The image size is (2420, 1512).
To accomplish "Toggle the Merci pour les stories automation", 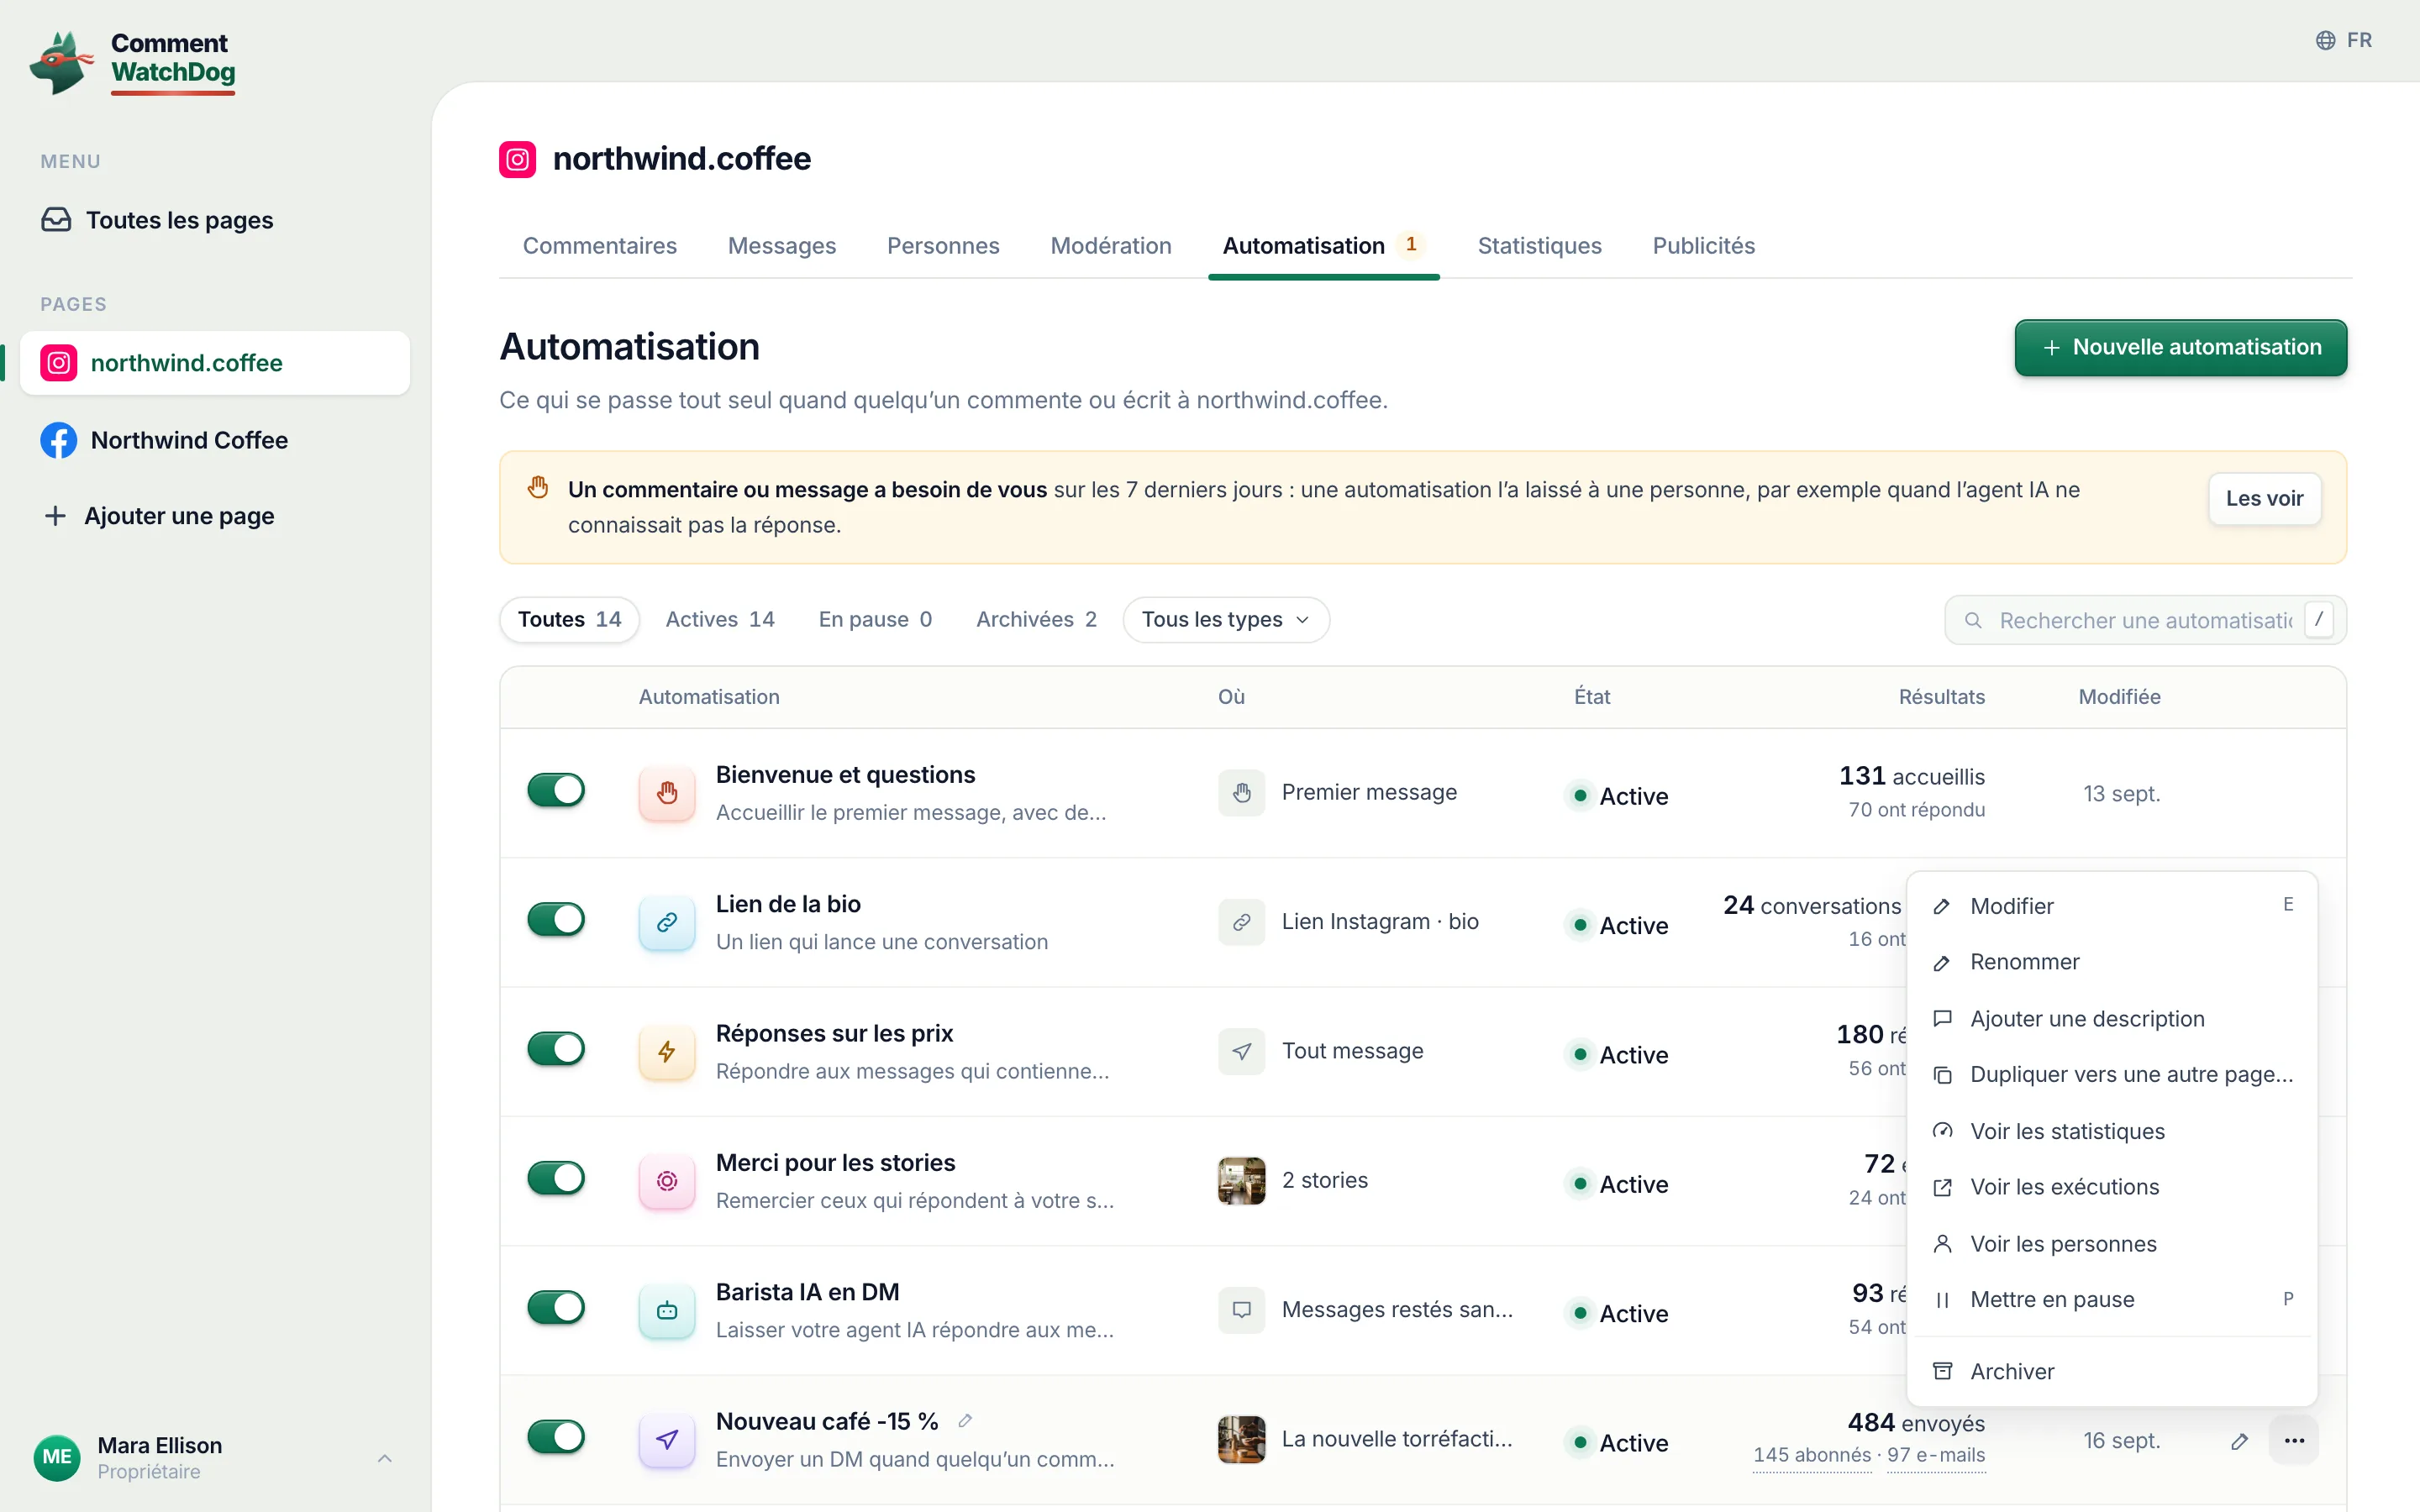I will 556,1178.
